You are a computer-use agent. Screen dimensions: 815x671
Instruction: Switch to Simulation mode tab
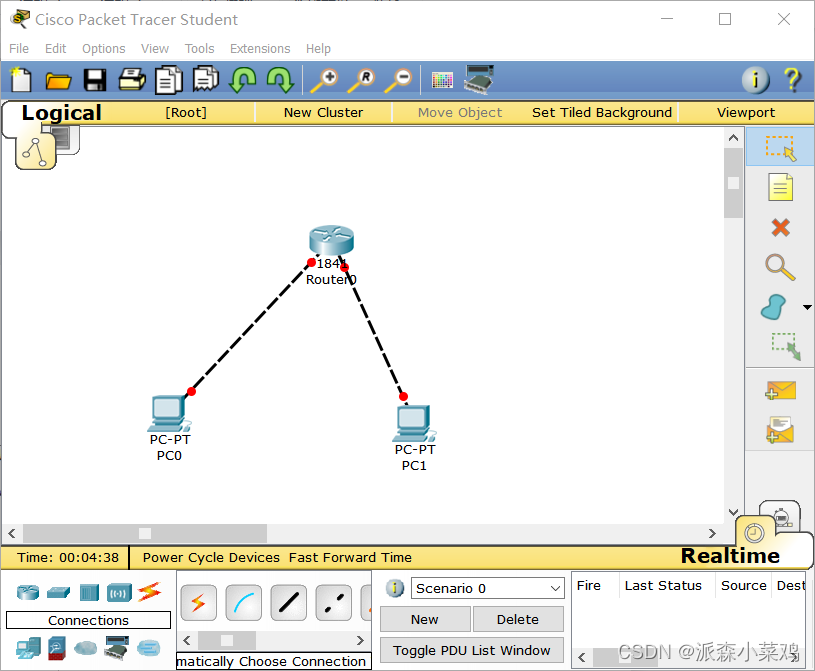click(x=781, y=515)
